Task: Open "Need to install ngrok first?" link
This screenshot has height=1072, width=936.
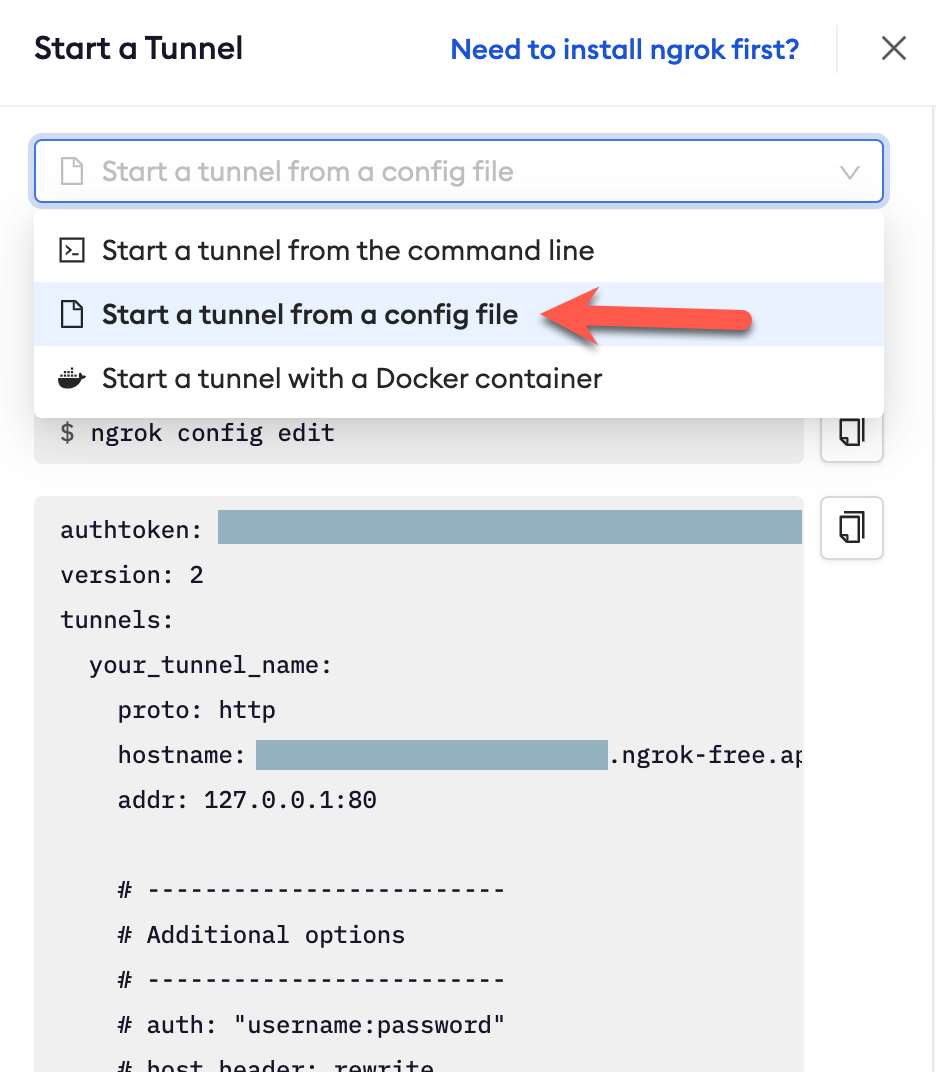Action: (x=625, y=48)
